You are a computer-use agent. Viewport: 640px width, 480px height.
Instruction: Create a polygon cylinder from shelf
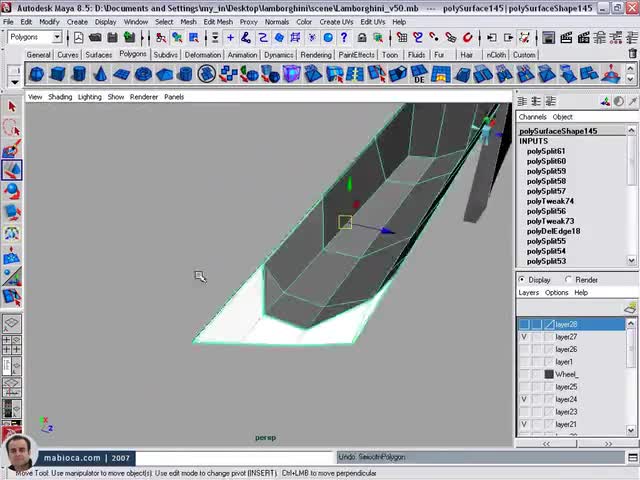pos(79,74)
